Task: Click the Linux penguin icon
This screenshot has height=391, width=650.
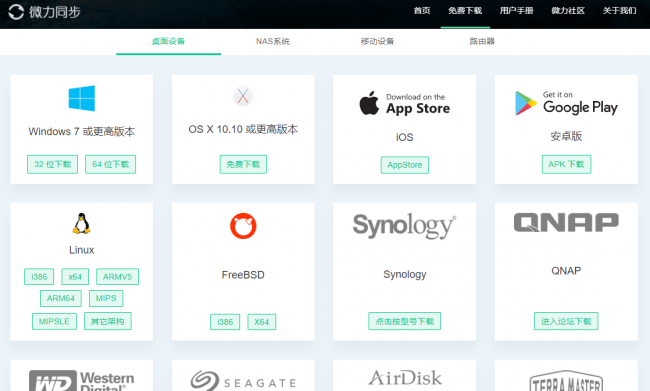Action: (x=82, y=223)
